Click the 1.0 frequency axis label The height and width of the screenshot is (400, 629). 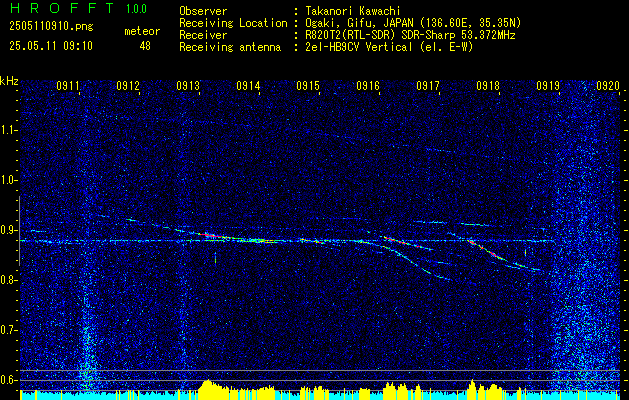(8, 180)
